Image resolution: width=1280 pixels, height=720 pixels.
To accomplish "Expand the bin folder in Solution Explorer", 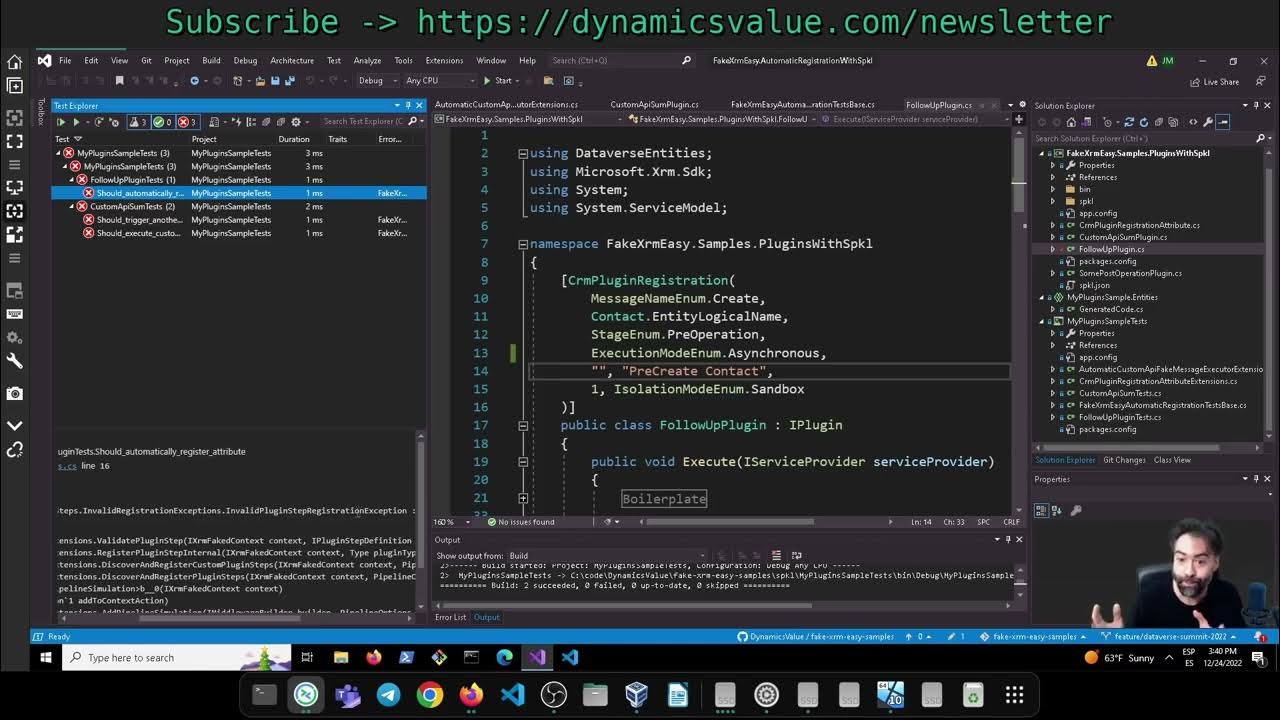I will (x=1053, y=189).
